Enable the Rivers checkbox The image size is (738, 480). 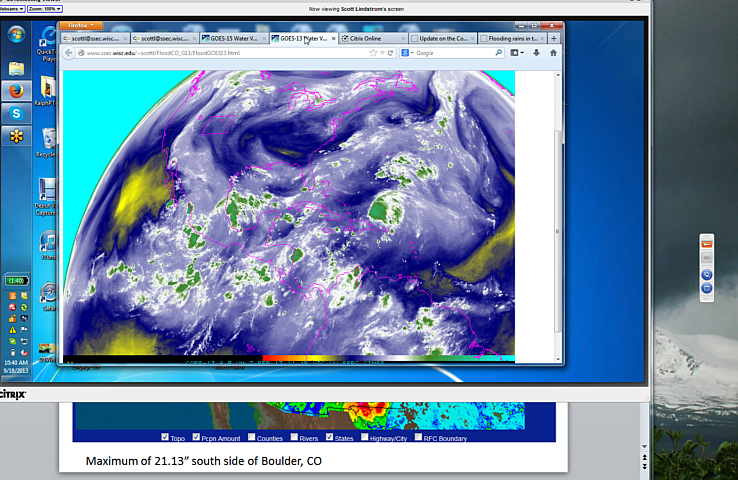(295, 437)
